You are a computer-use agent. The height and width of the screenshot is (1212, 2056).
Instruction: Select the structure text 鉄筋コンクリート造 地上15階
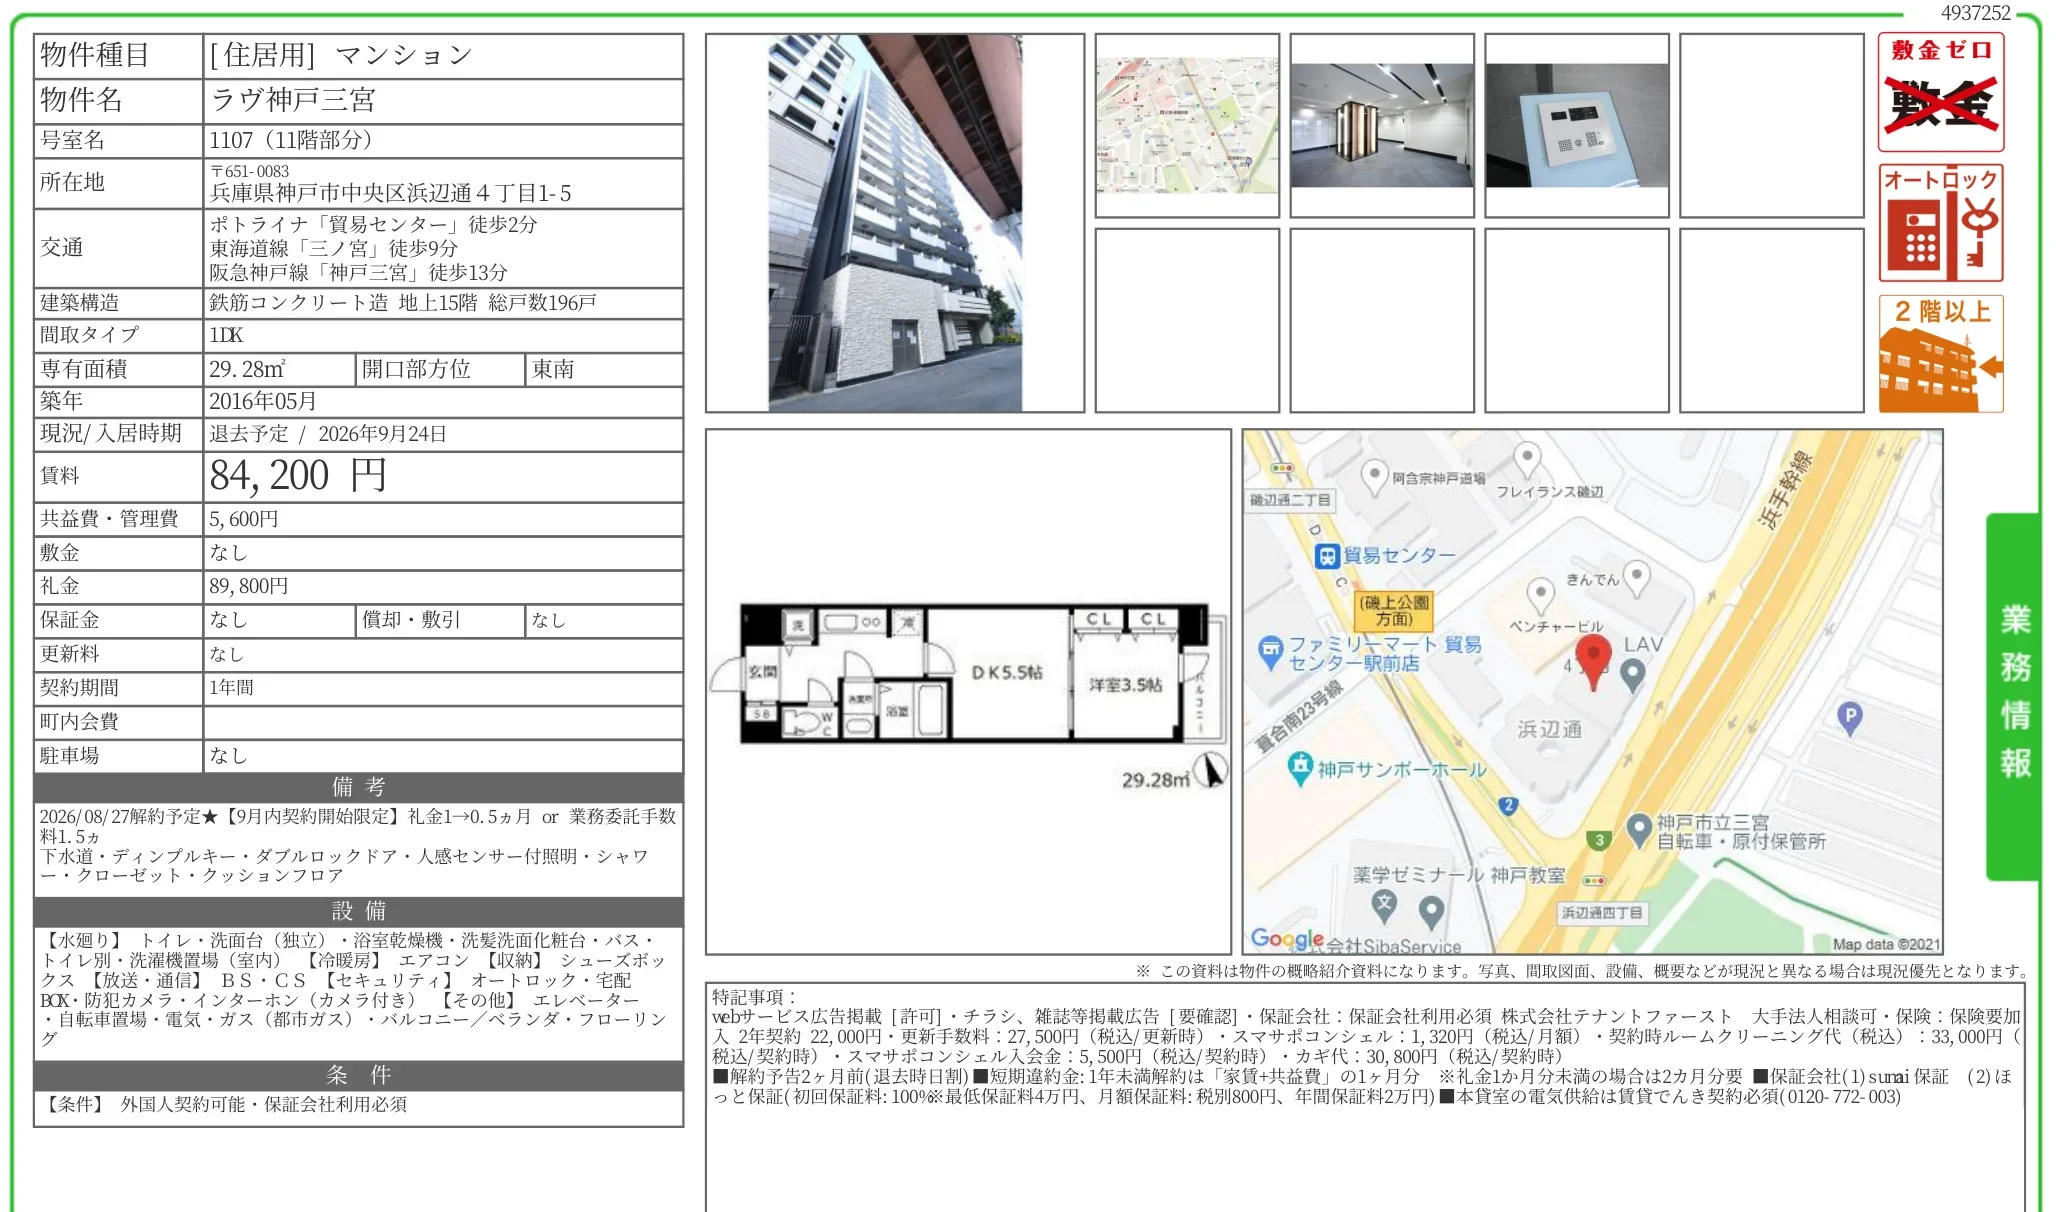tap(343, 303)
